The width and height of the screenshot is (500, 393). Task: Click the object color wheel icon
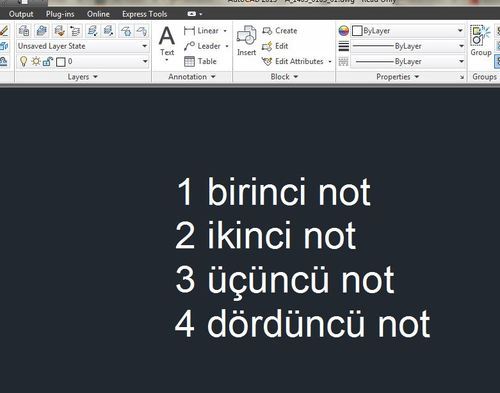click(344, 31)
